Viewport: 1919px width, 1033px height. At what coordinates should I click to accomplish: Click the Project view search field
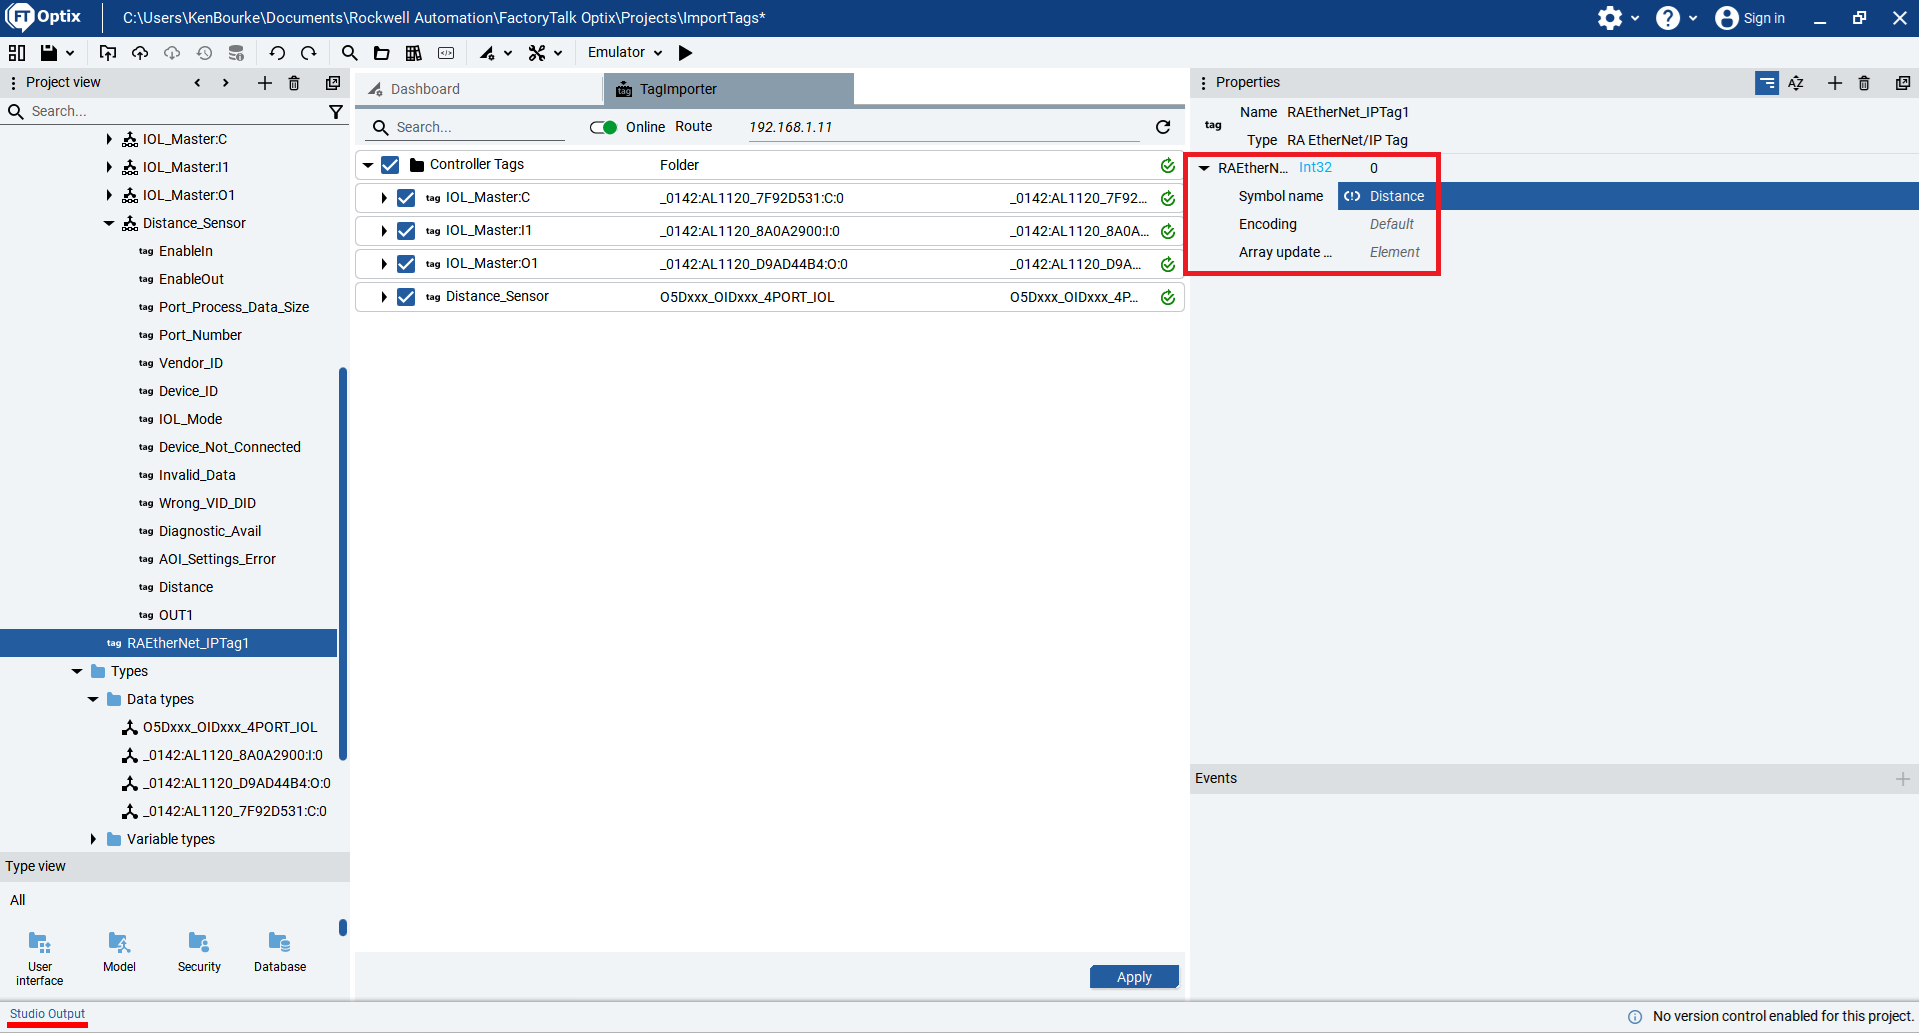tap(175, 111)
